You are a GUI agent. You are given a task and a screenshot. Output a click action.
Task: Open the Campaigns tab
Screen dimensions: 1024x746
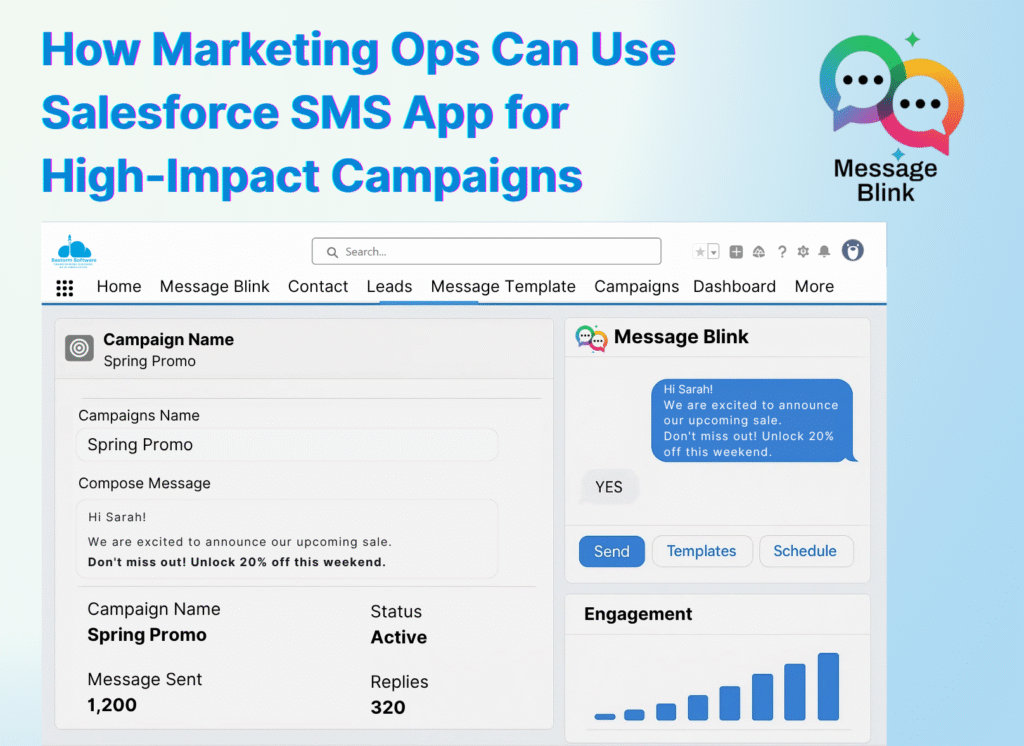point(636,287)
